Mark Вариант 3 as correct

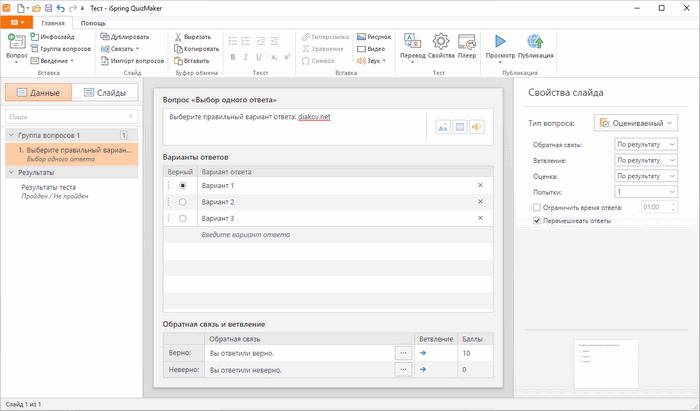point(183,218)
